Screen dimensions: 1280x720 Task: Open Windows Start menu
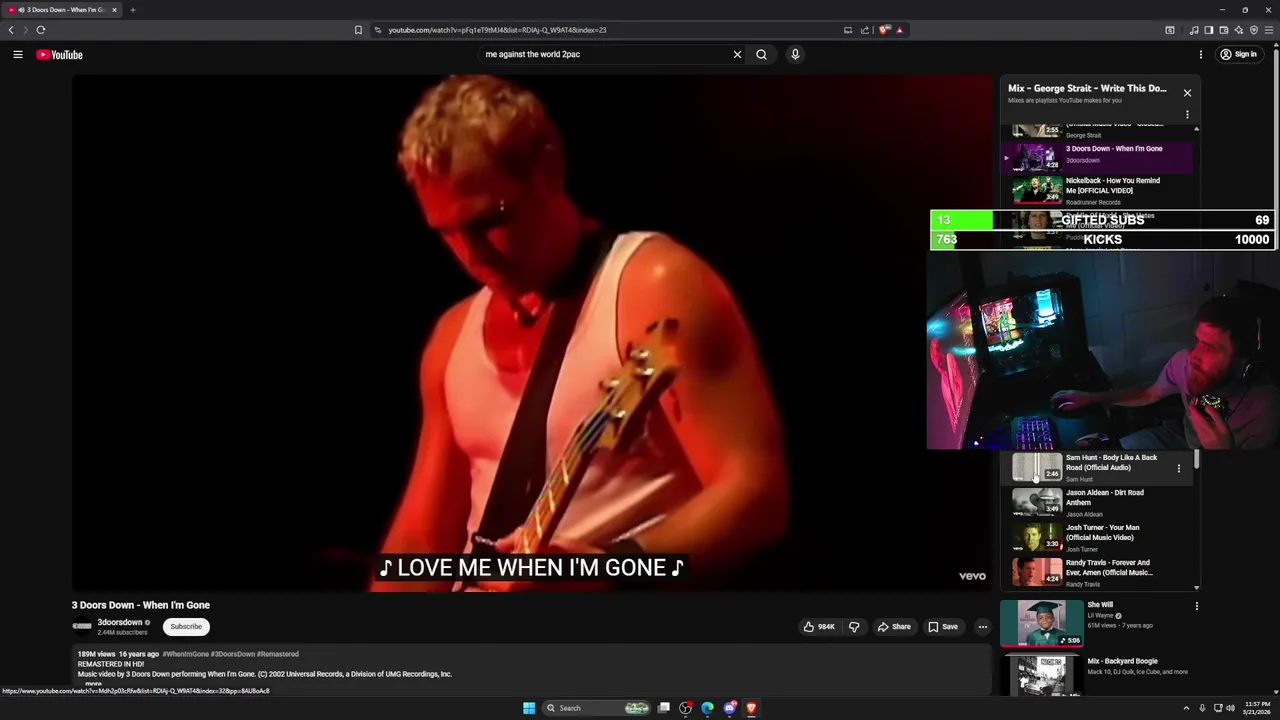click(x=529, y=708)
